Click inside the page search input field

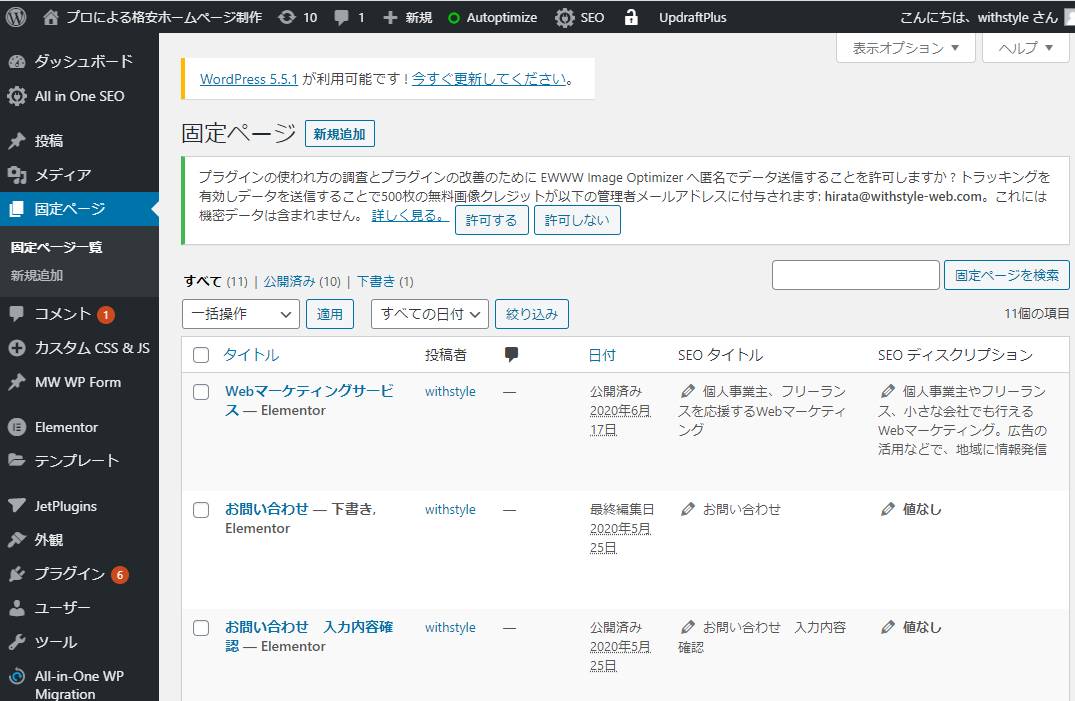click(x=855, y=274)
